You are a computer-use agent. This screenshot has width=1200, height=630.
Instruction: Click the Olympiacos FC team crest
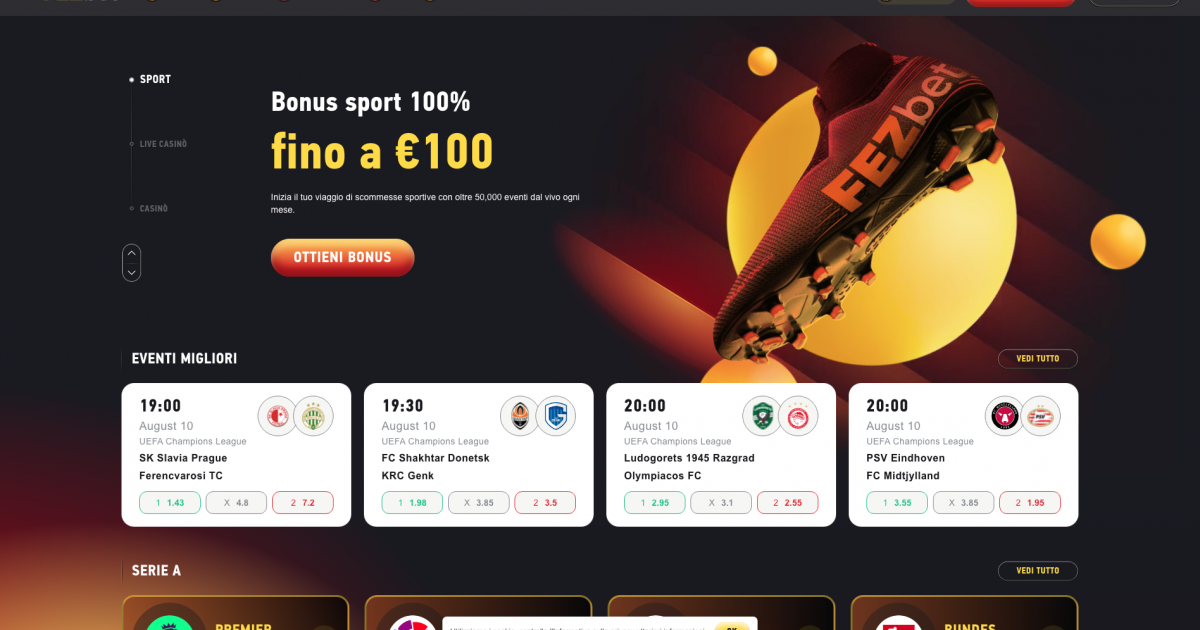tap(798, 416)
